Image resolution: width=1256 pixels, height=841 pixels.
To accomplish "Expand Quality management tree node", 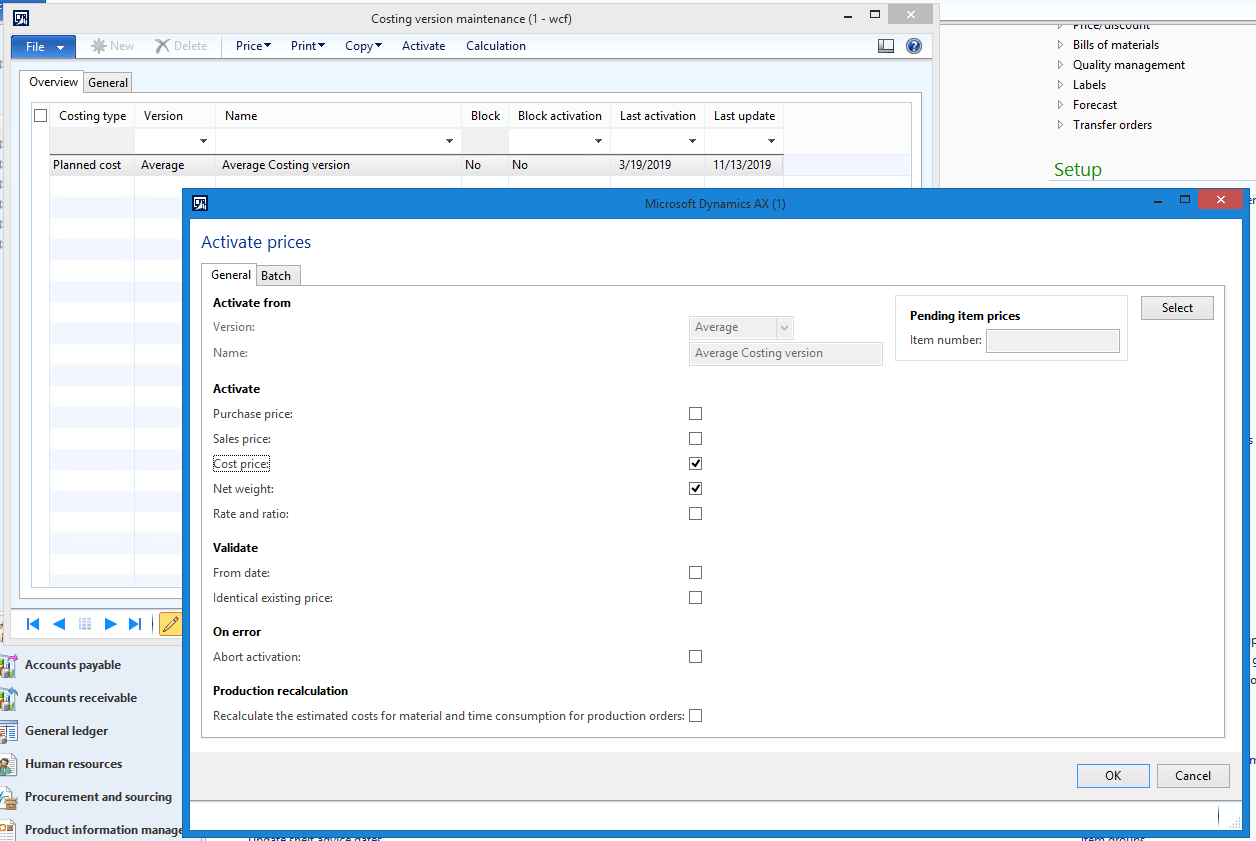I will pos(1062,65).
